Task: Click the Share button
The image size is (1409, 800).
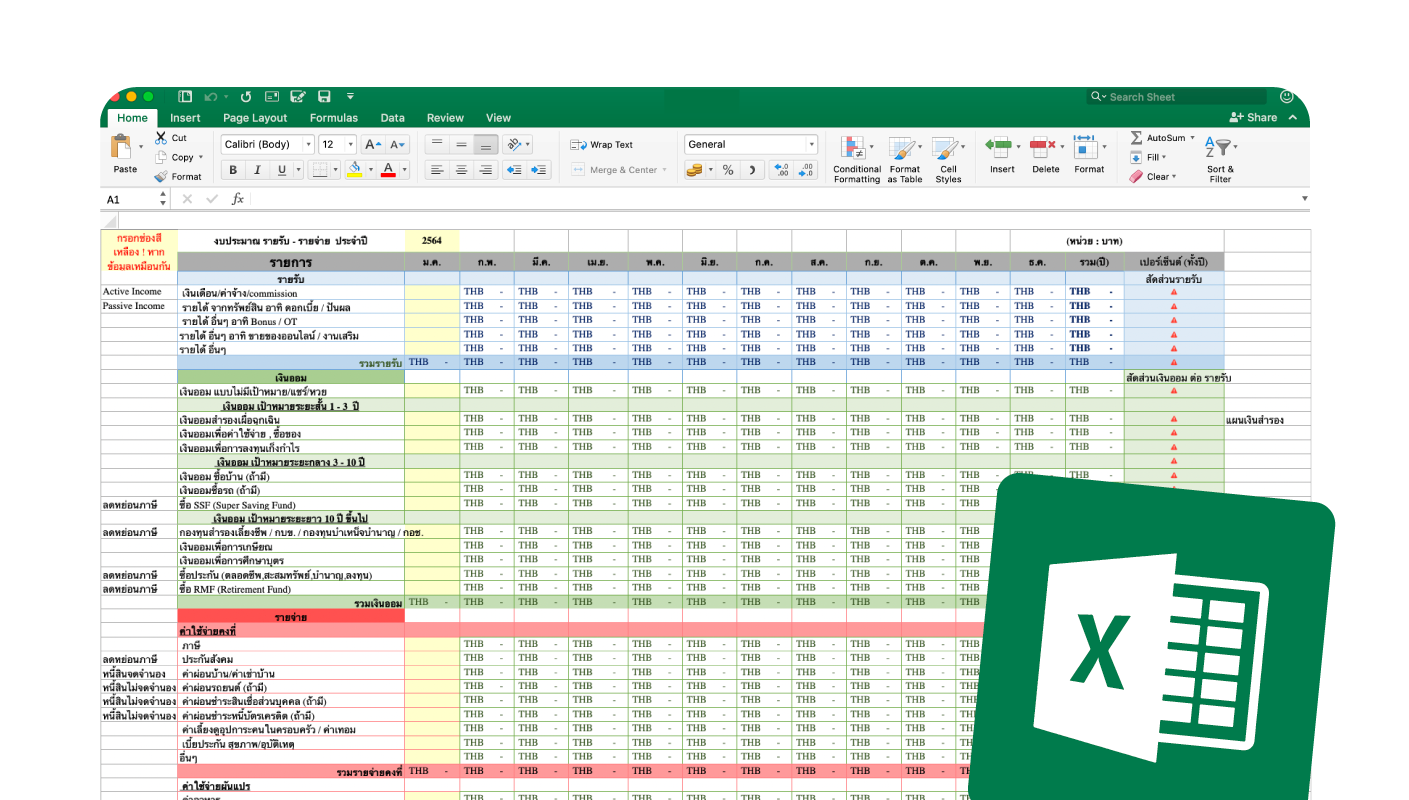Action: 1253,117
